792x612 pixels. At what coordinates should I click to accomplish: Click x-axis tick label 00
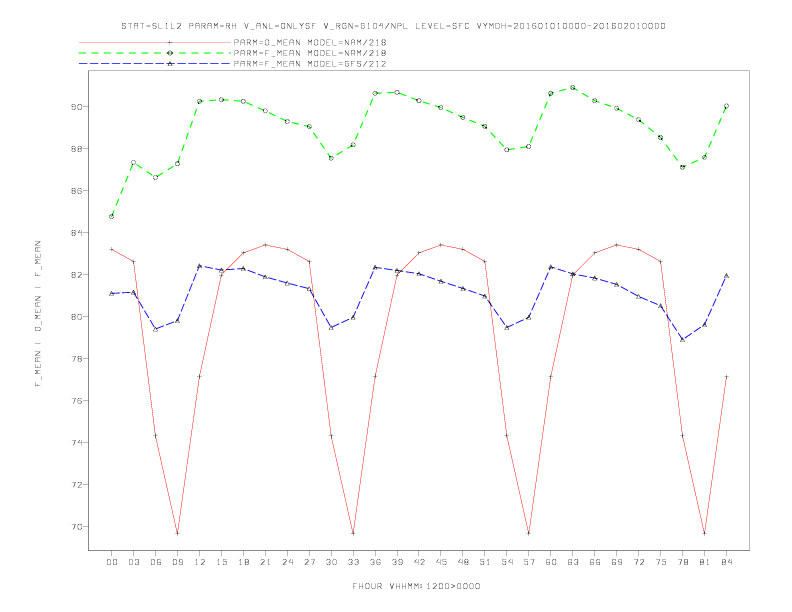pos(112,562)
